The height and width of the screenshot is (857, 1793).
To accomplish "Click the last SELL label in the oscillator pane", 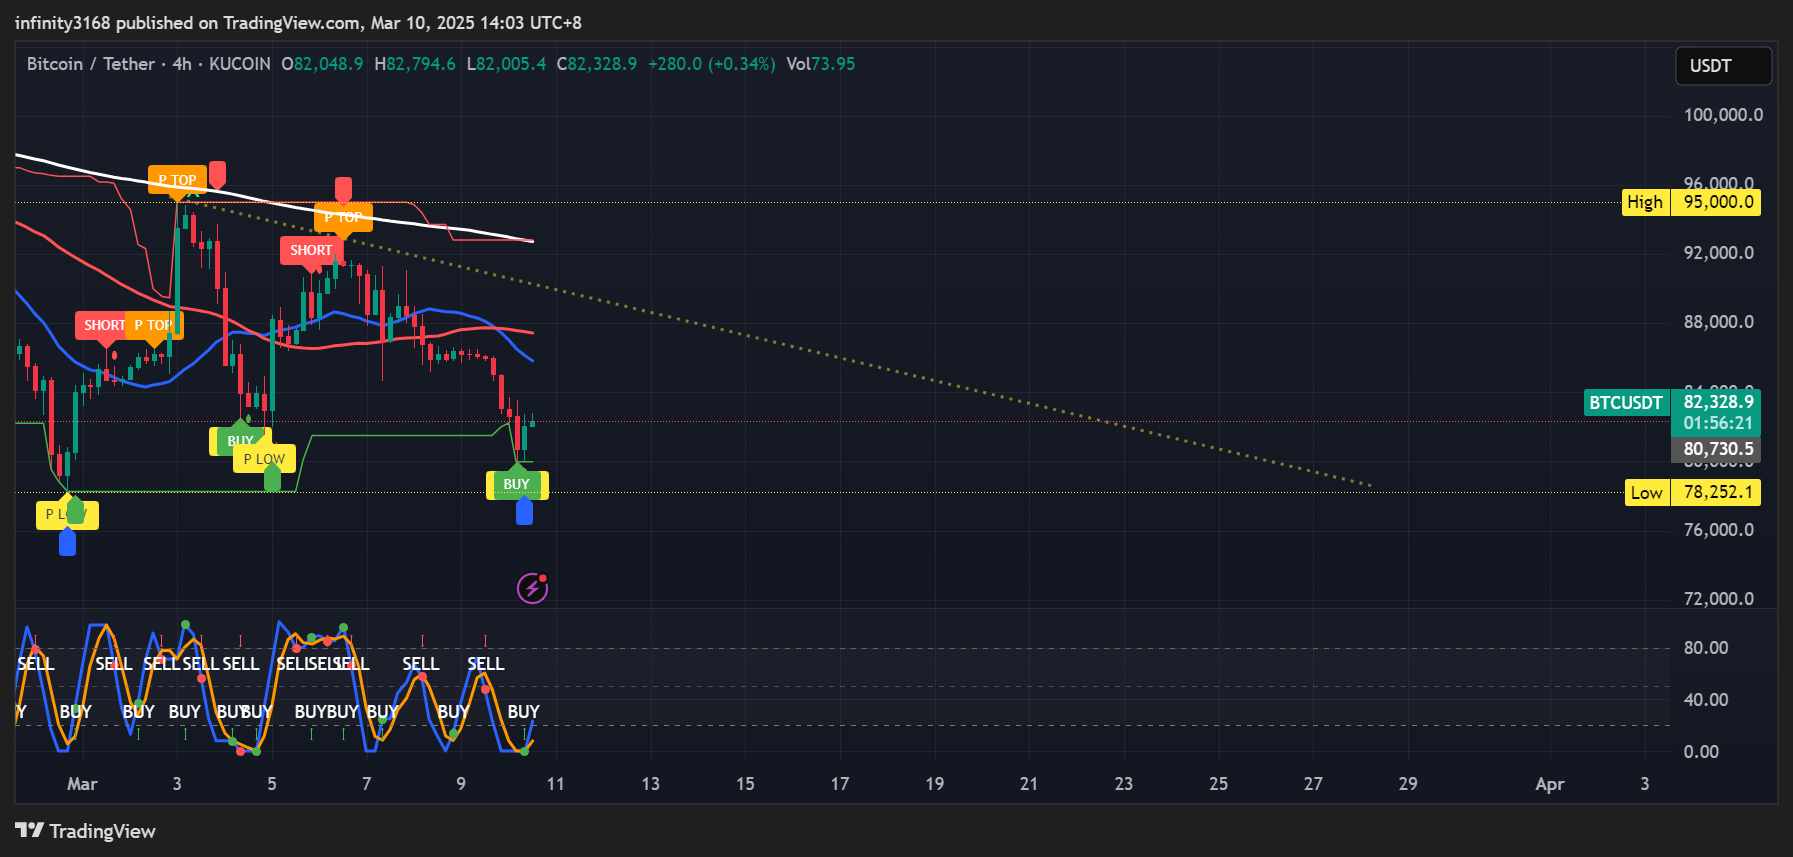I will (x=486, y=664).
